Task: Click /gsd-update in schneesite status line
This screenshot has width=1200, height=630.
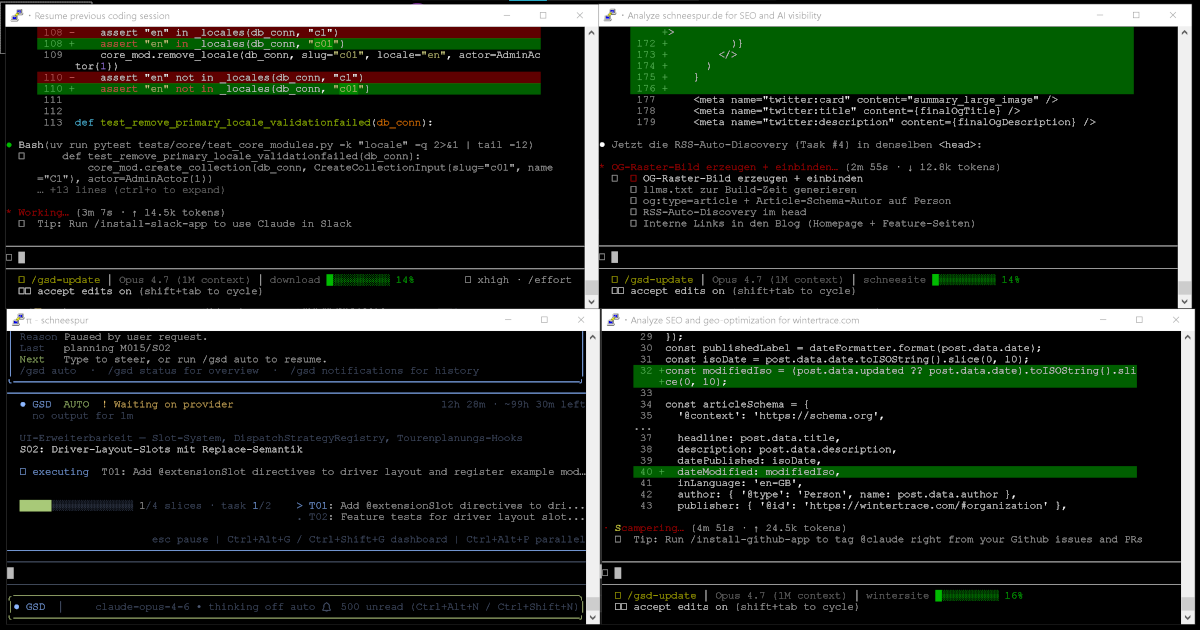Action: tap(661, 280)
